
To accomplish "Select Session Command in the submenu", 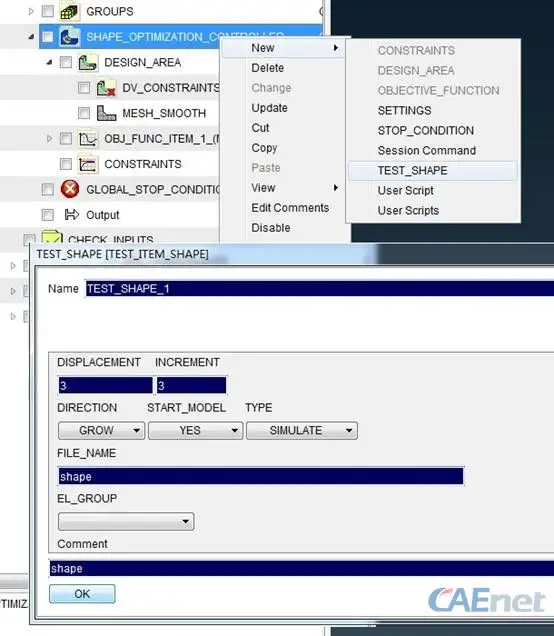I will pyautogui.click(x=427, y=150).
